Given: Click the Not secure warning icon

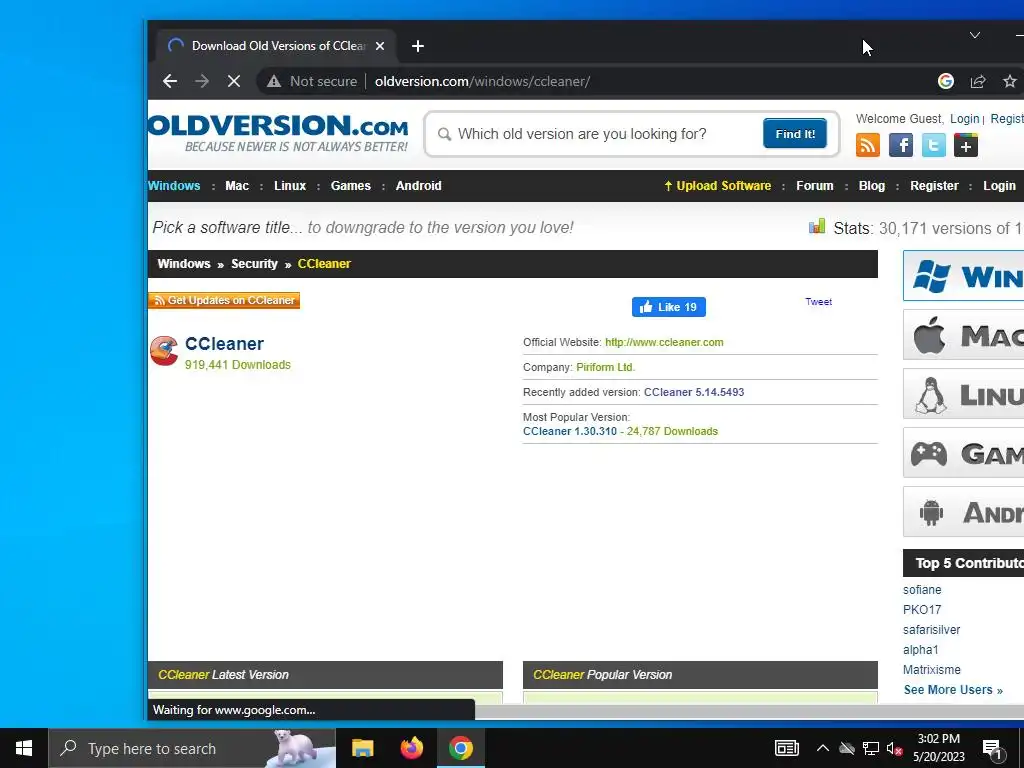Looking at the screenshot, I should pyautogui.click(x=274, y=81).
